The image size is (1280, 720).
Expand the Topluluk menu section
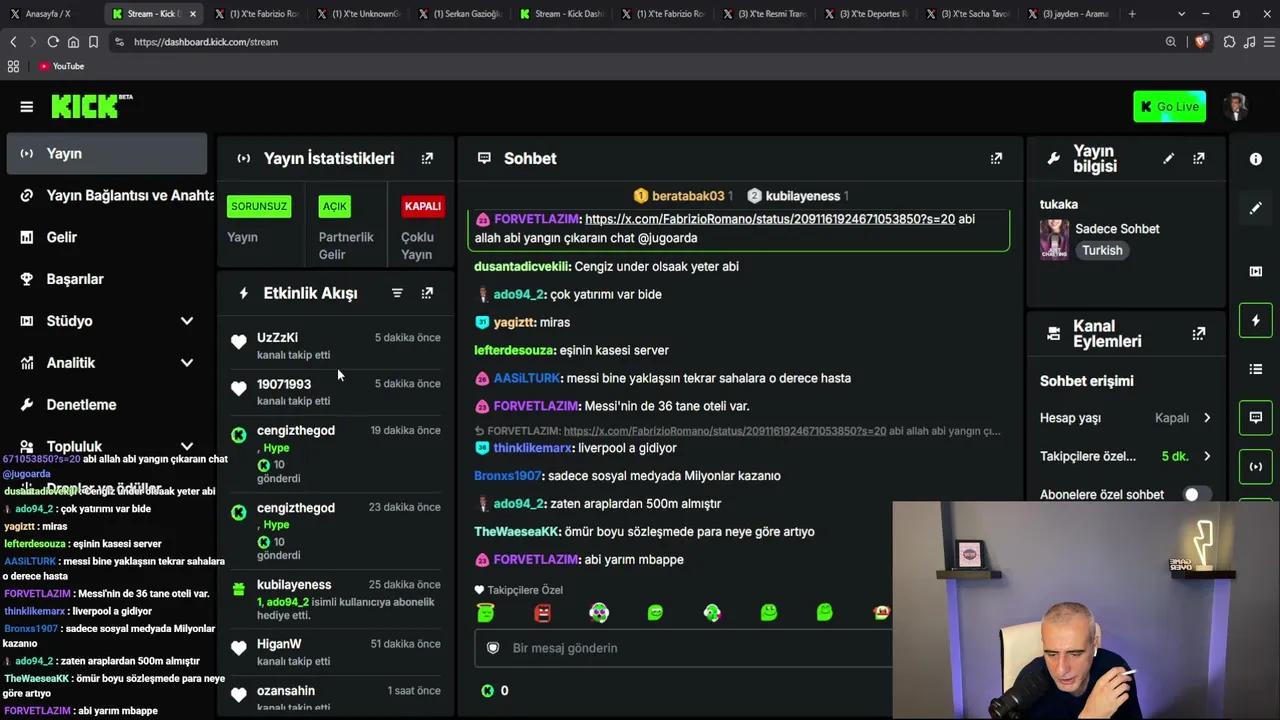click(186, 447)
